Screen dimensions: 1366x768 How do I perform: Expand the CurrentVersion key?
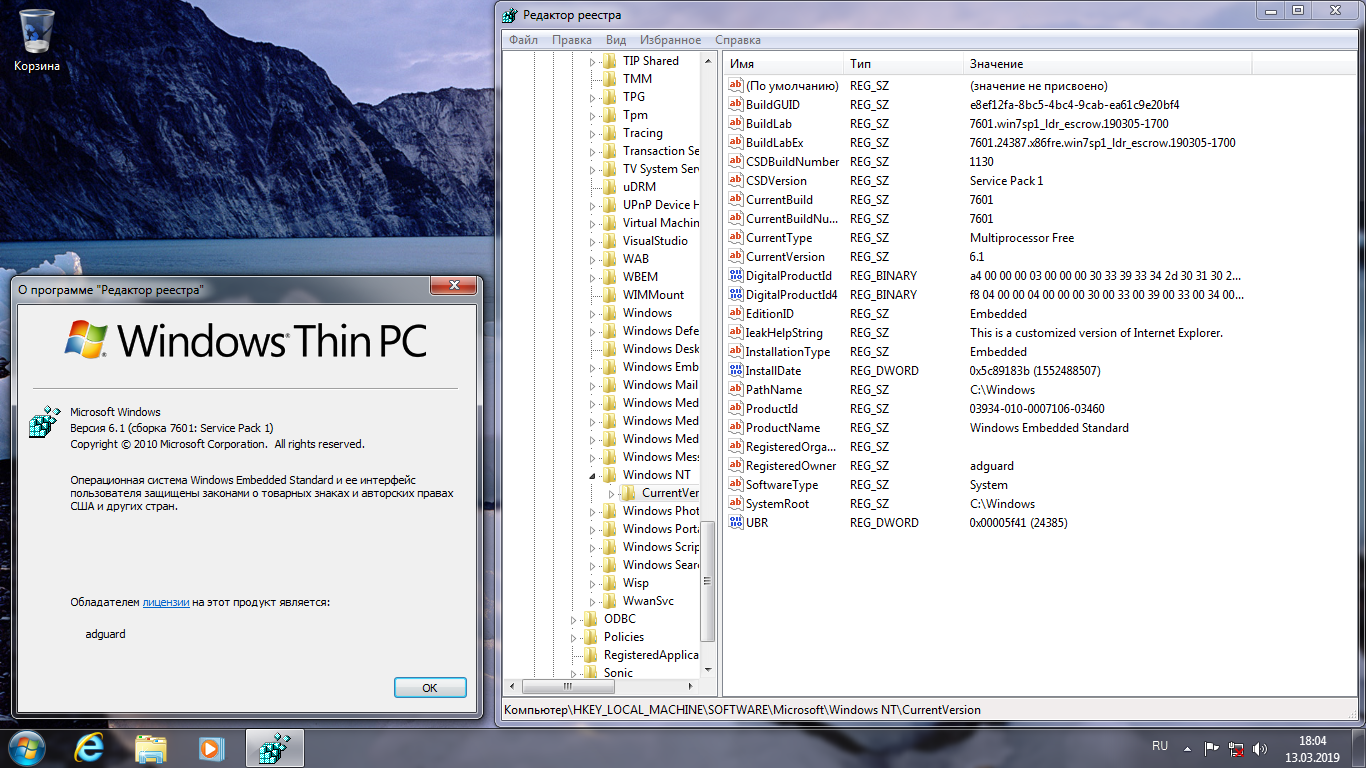coord(612,493)
